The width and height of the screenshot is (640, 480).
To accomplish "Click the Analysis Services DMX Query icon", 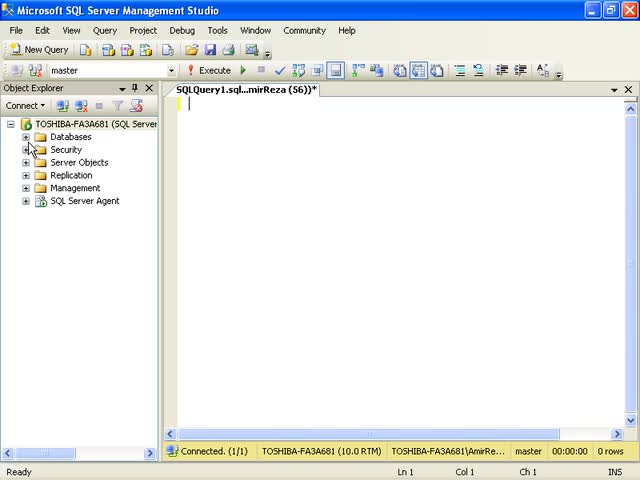I will 127,50.
